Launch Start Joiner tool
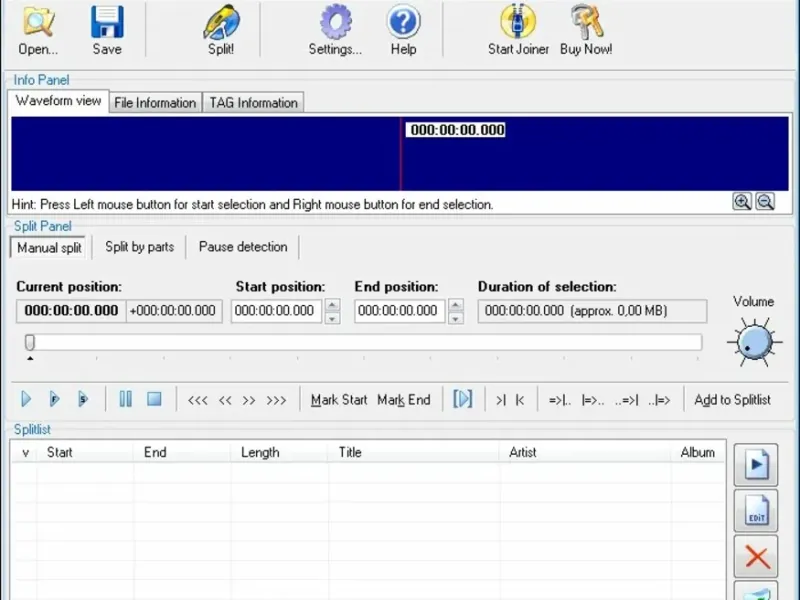 tap(518, 30)
